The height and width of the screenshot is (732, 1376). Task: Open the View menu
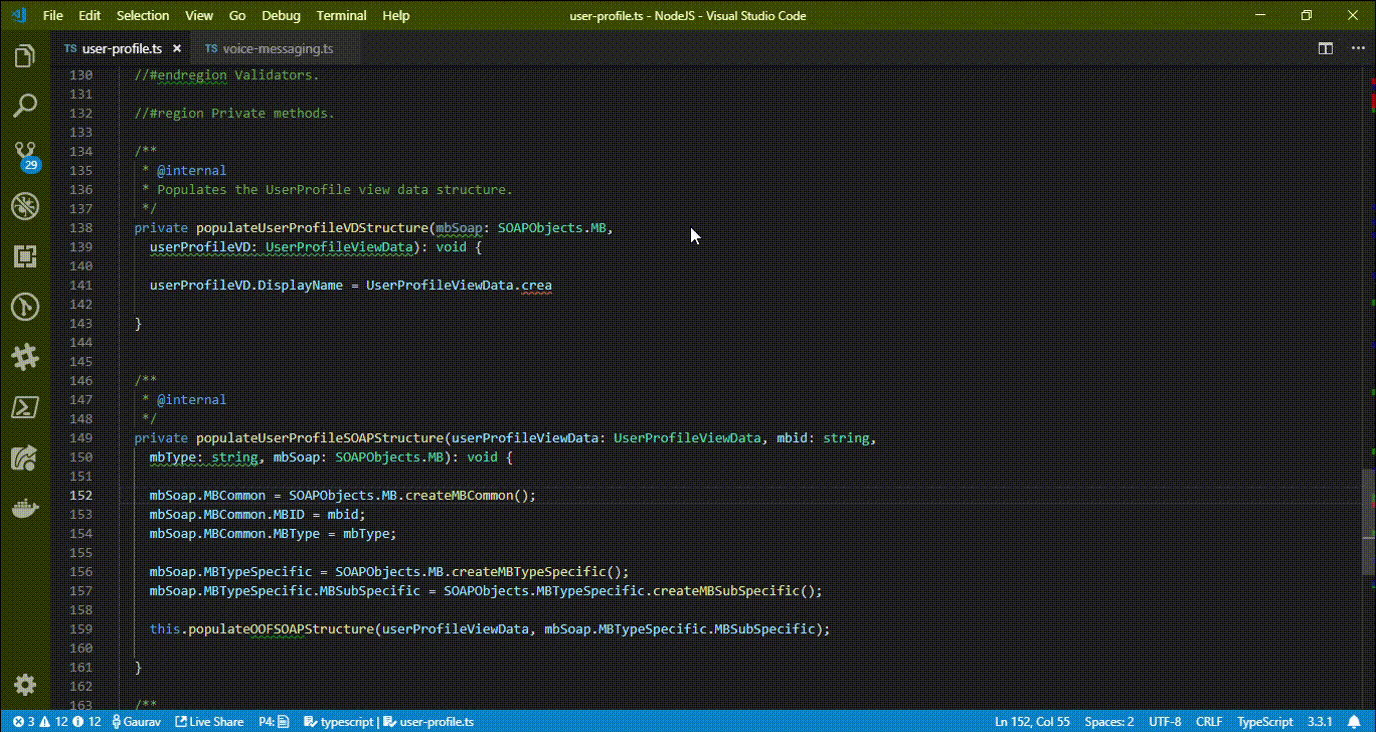(199, 15)
